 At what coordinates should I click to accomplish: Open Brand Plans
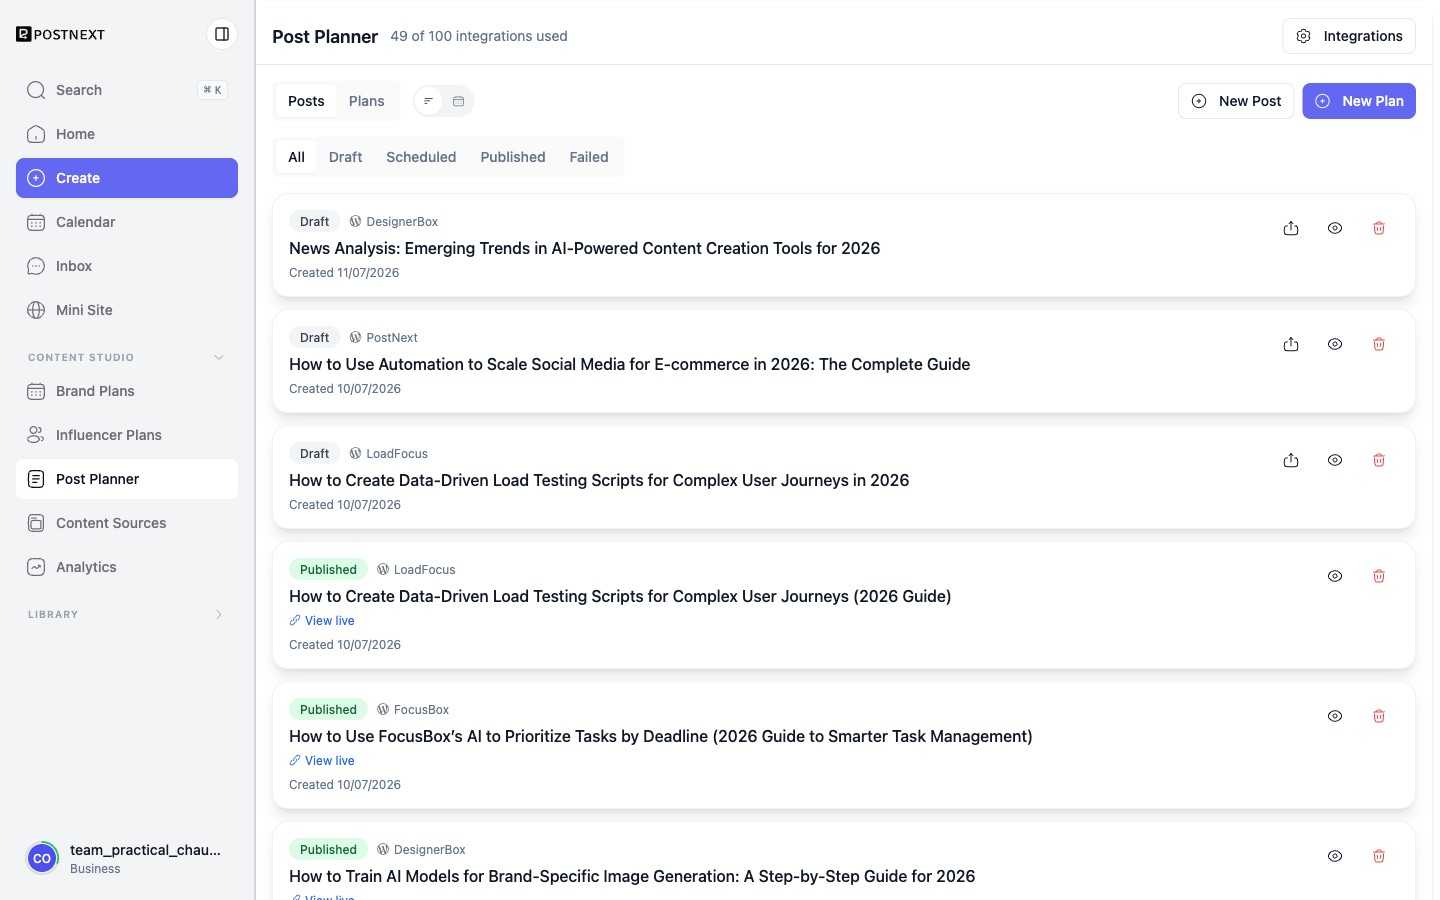point(127,391)
